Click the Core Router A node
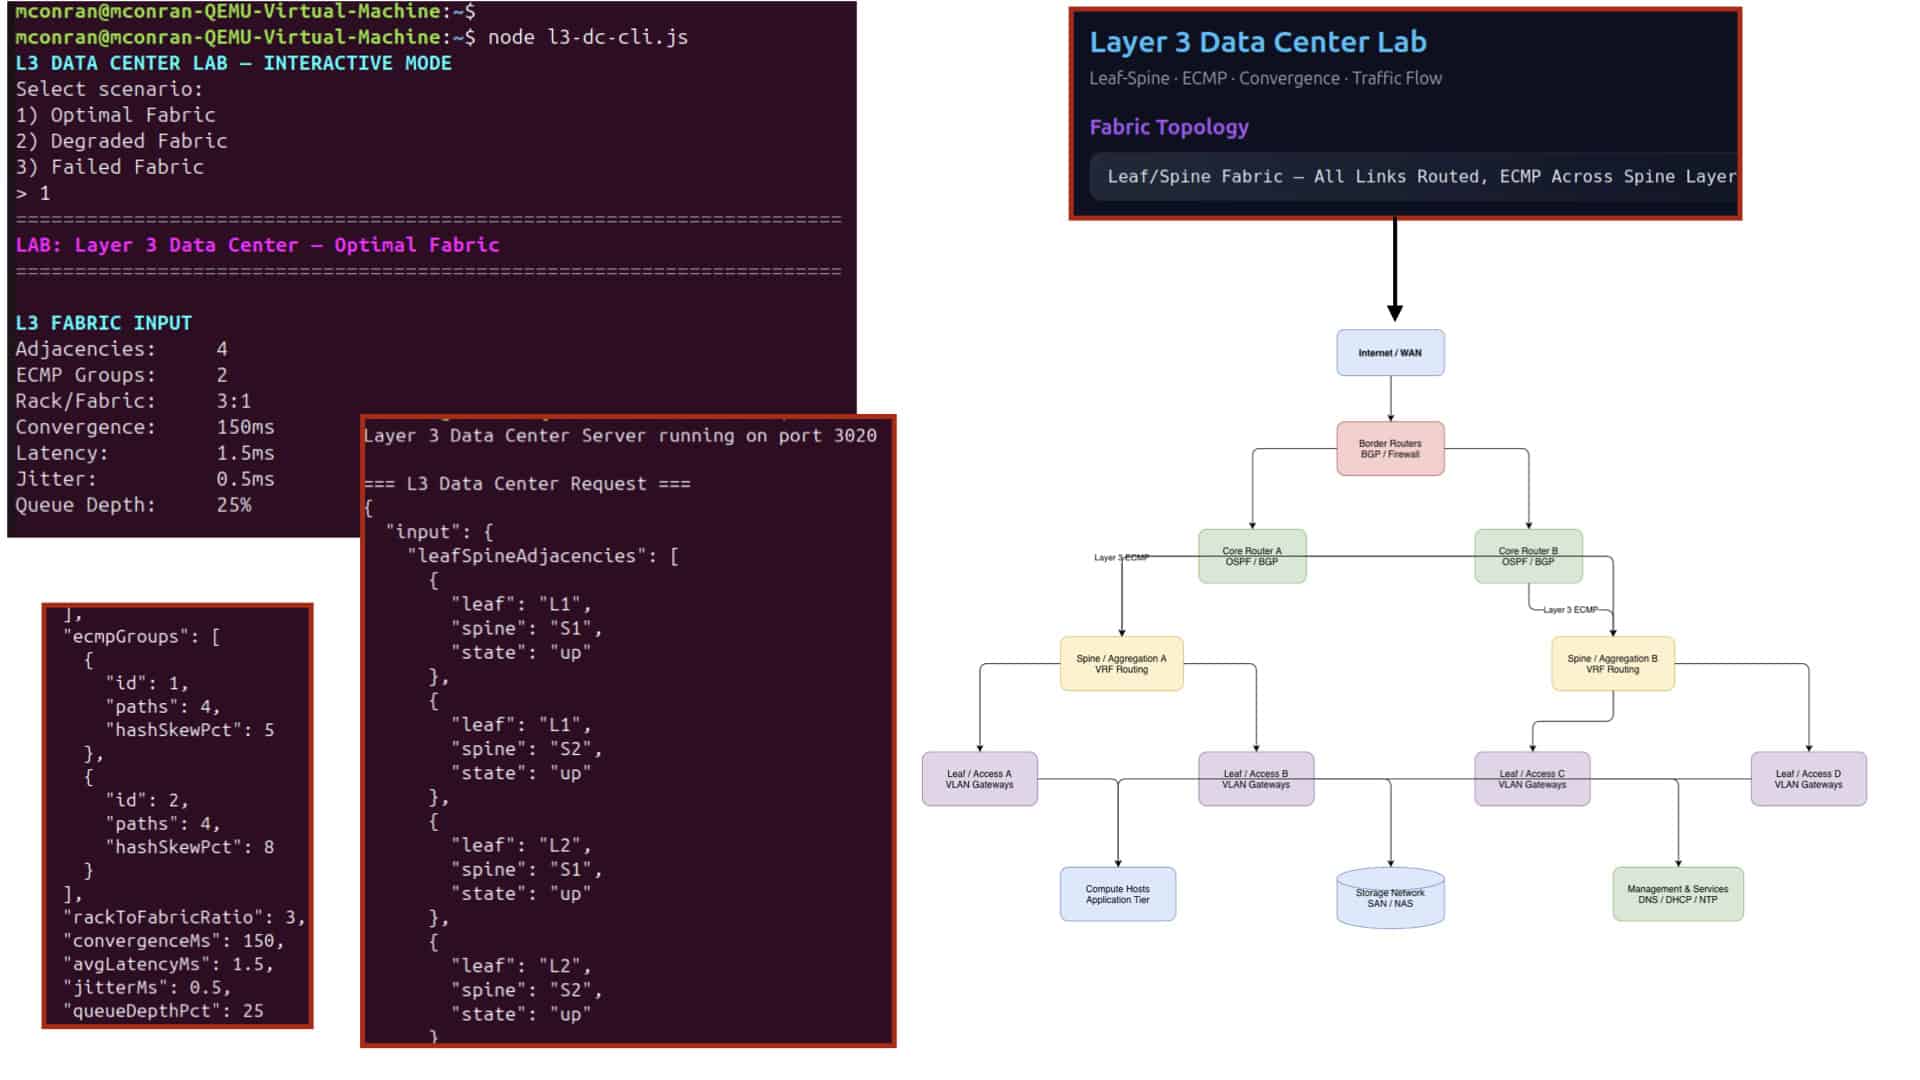Screen dimensions: 1920x1080 [1252, 556]
